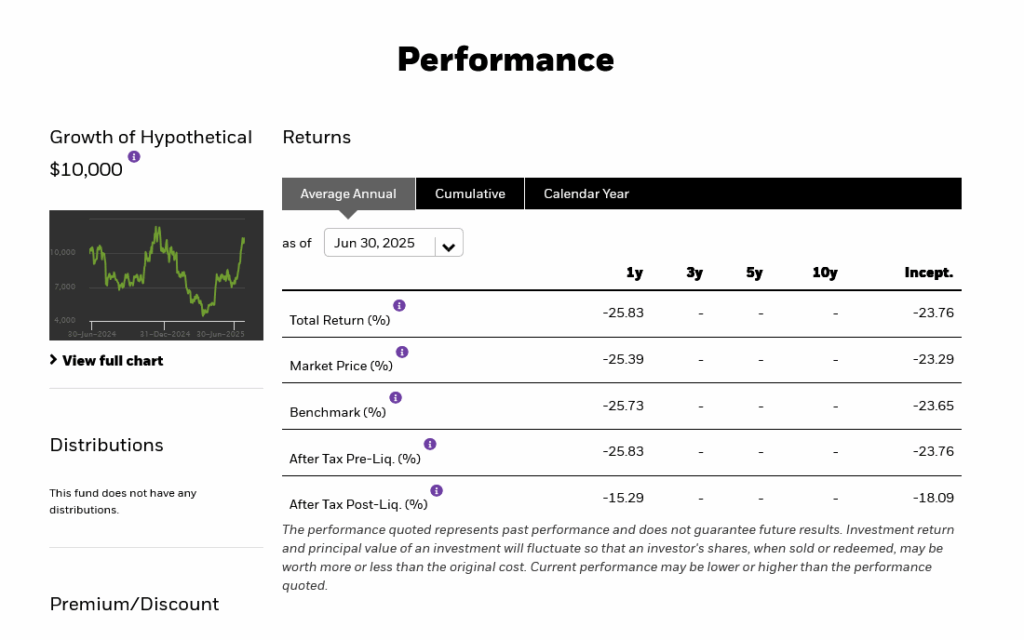Click the growth chart thumbnail

156,275
